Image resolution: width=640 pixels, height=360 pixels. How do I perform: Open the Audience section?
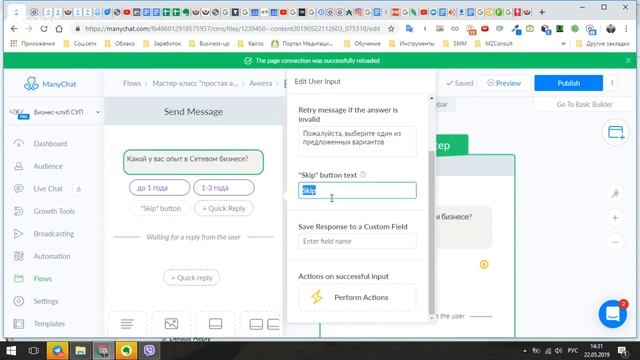click(48, 166)
